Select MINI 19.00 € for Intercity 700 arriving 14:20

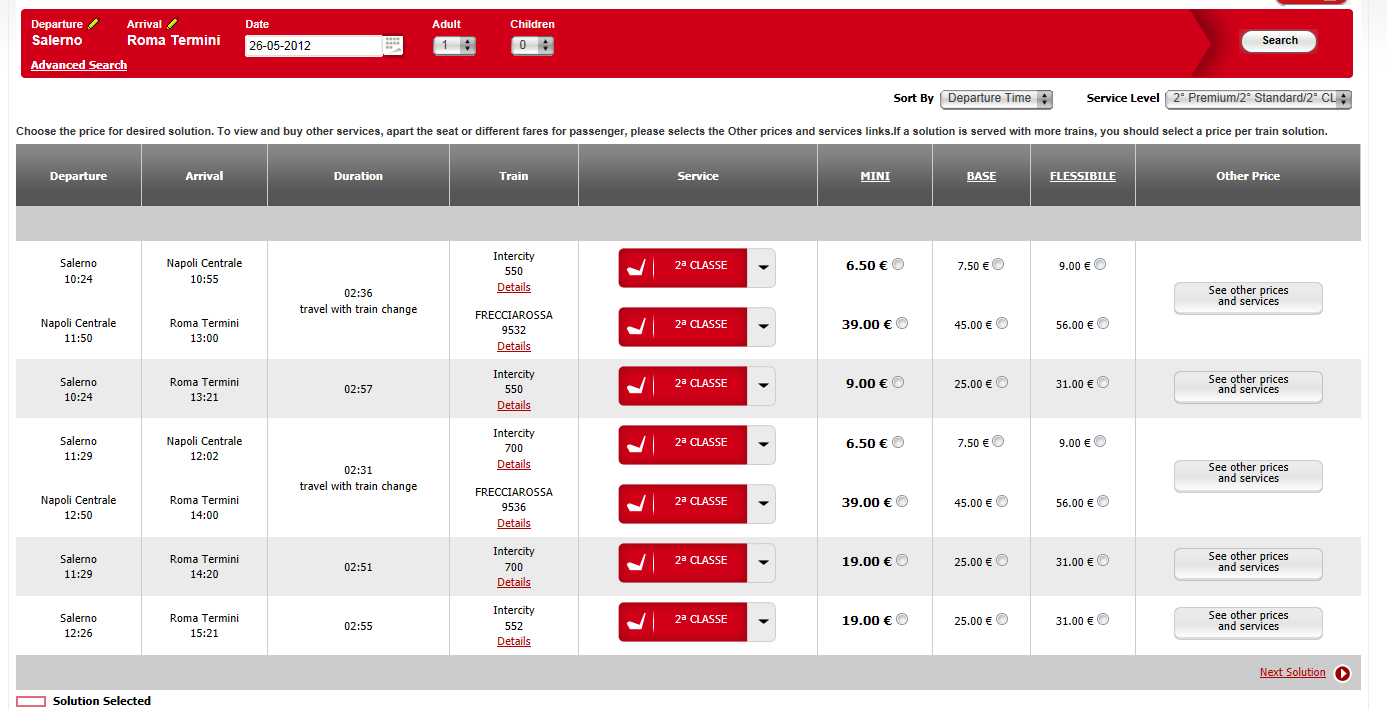pos(902,561)
